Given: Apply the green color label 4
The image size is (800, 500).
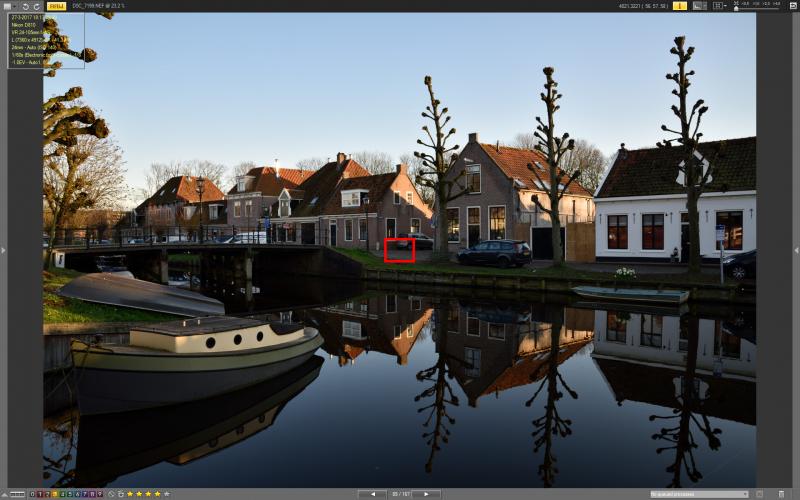Looking at the screenshot, I should [63, 494].
